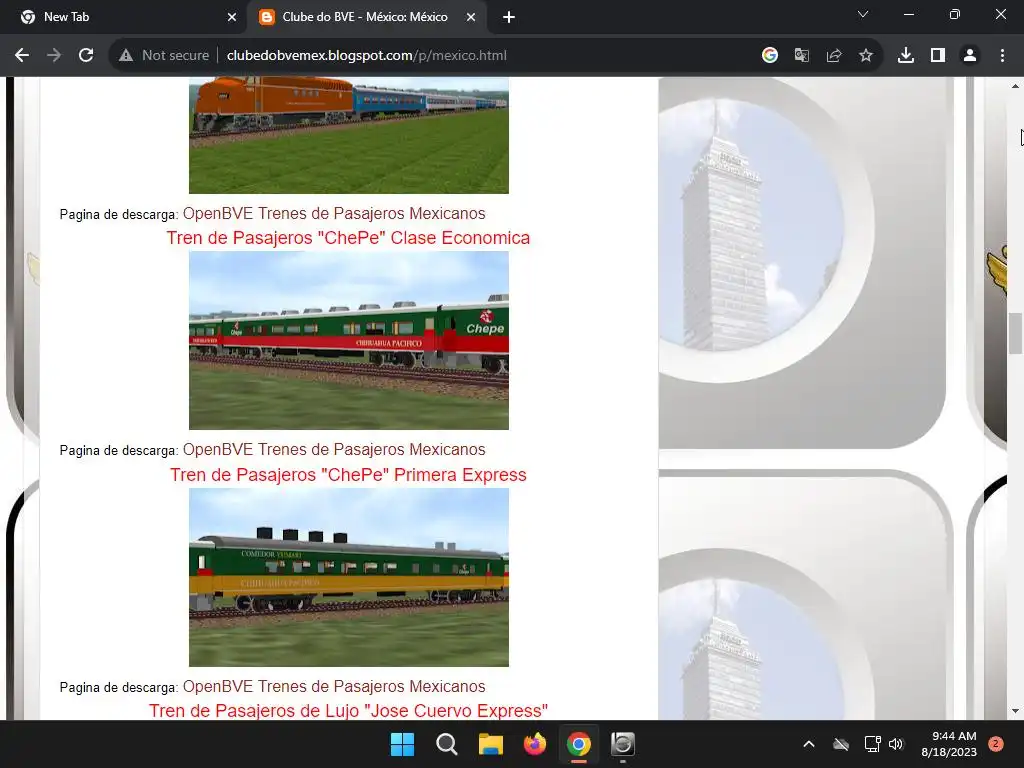
Task: Open a new tab with plus button
Action: [509, 18]
